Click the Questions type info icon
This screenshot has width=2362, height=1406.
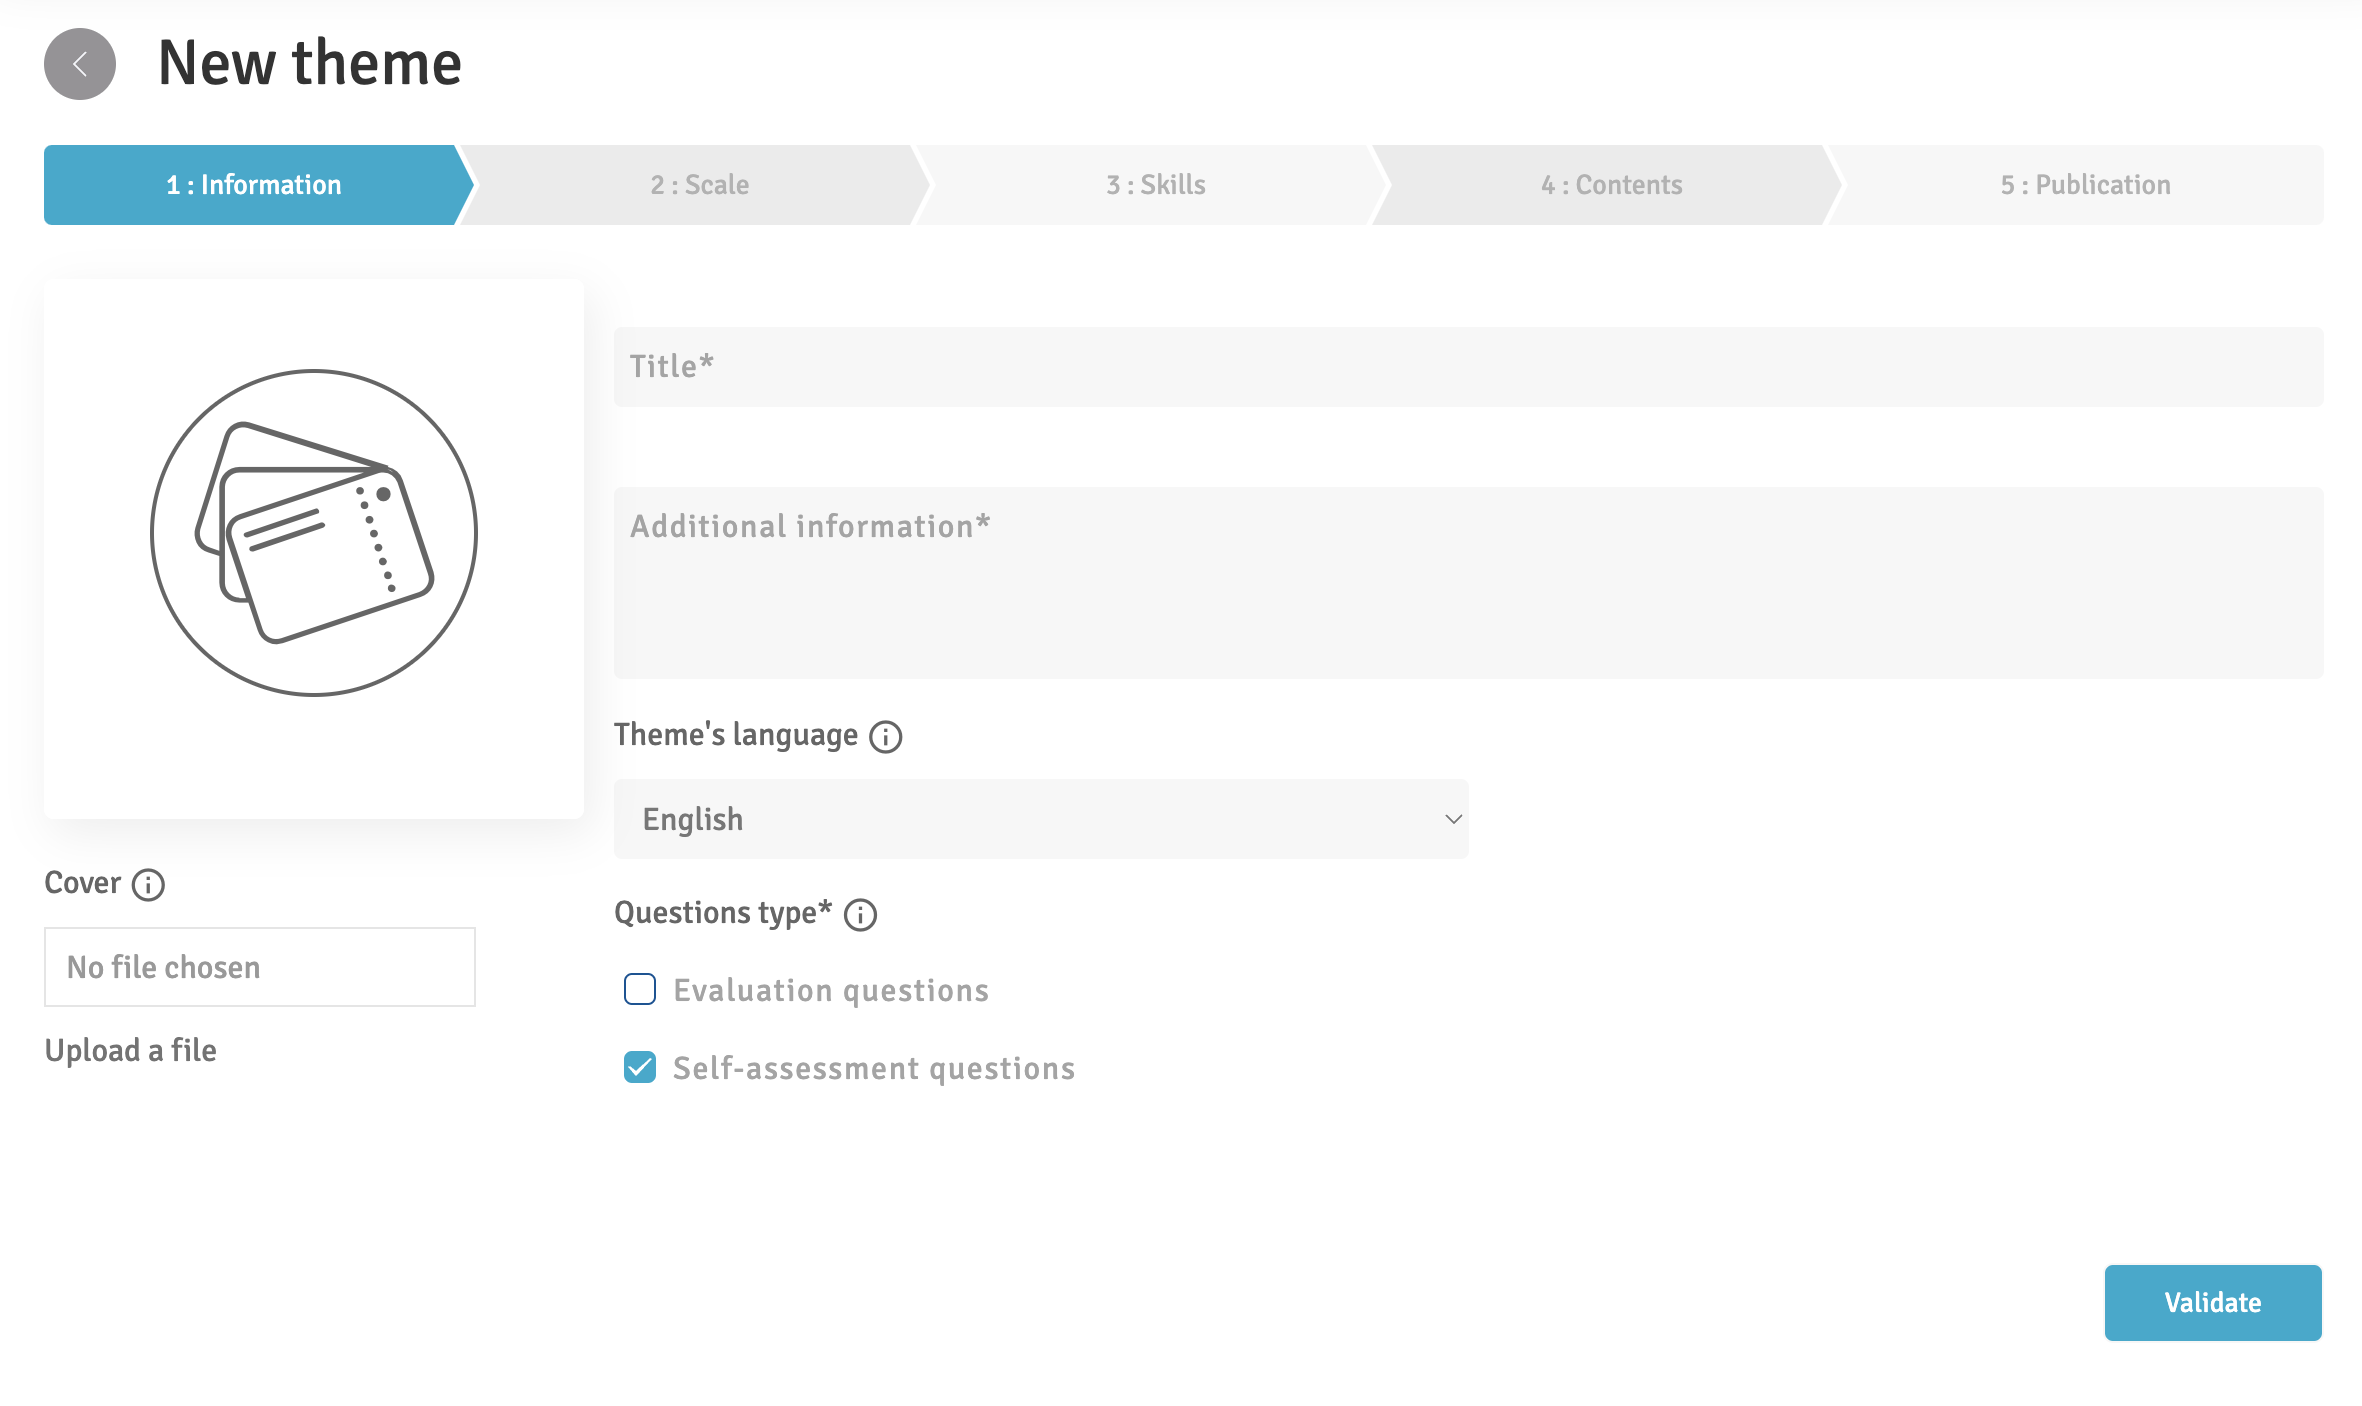(860, 915)
